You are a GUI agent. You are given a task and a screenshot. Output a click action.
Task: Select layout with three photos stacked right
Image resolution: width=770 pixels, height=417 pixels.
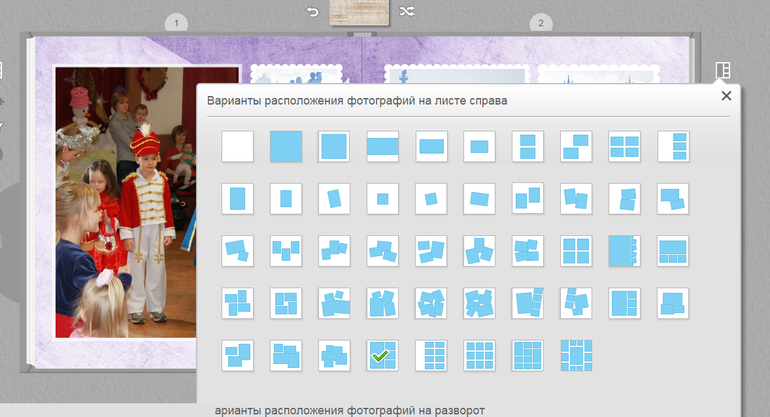point(672,146)
